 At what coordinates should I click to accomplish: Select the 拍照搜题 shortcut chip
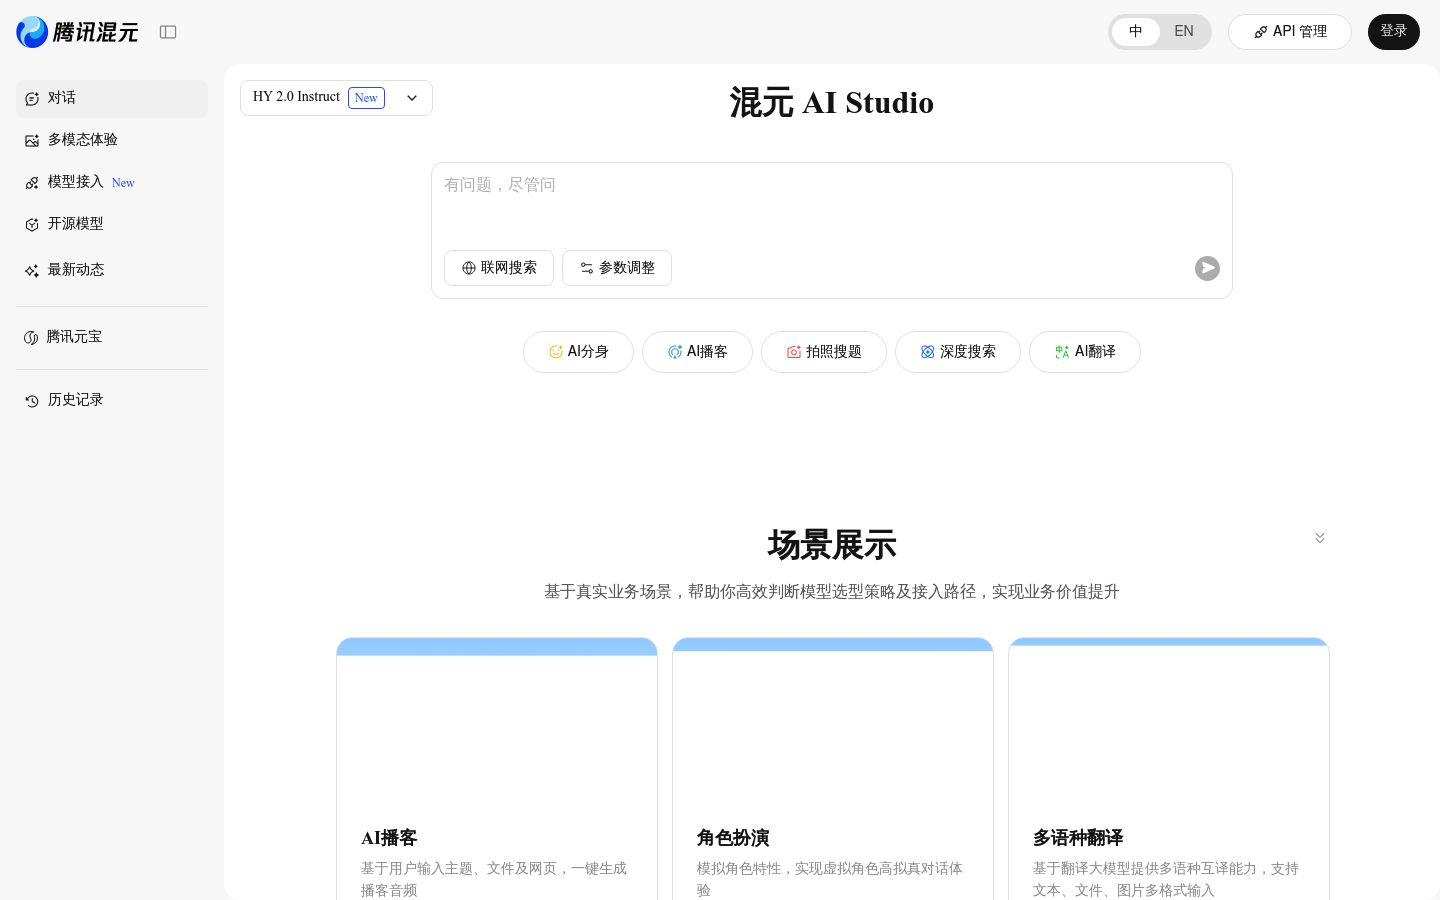pos(824,352)
